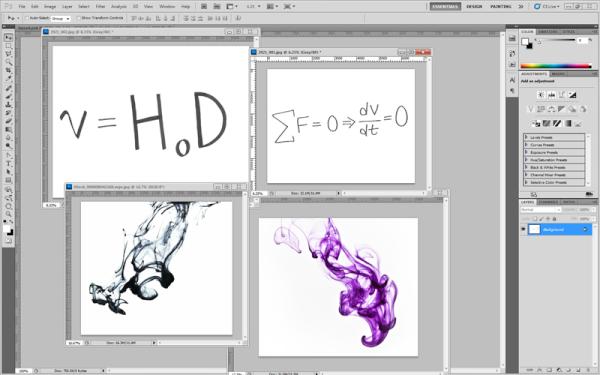Add a Levels adjustment
This screenshot has width=600, height=375.
click(551, 95)
